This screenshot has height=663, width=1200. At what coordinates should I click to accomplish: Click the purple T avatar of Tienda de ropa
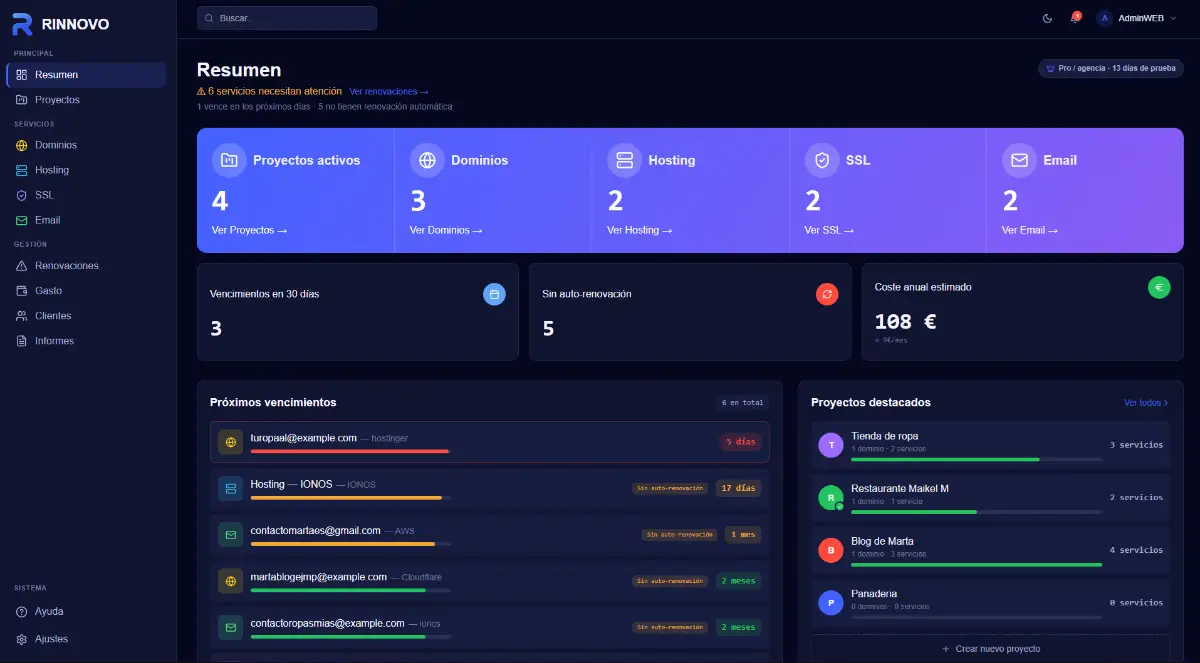pyautogui.click(x=831, y=445)
